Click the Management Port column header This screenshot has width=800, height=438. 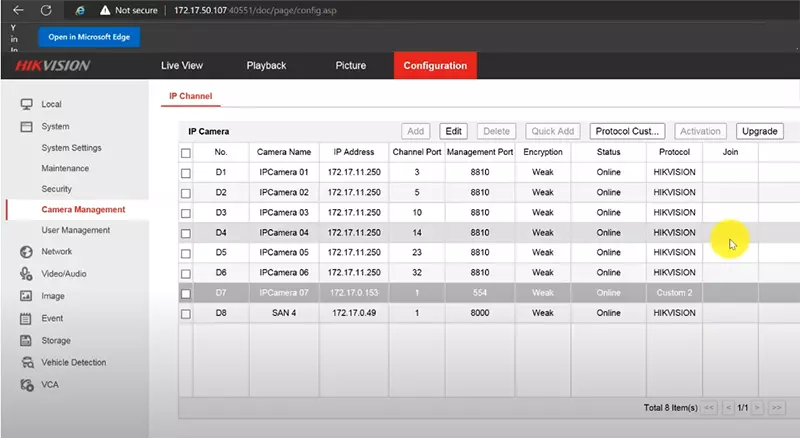[480, 152]
